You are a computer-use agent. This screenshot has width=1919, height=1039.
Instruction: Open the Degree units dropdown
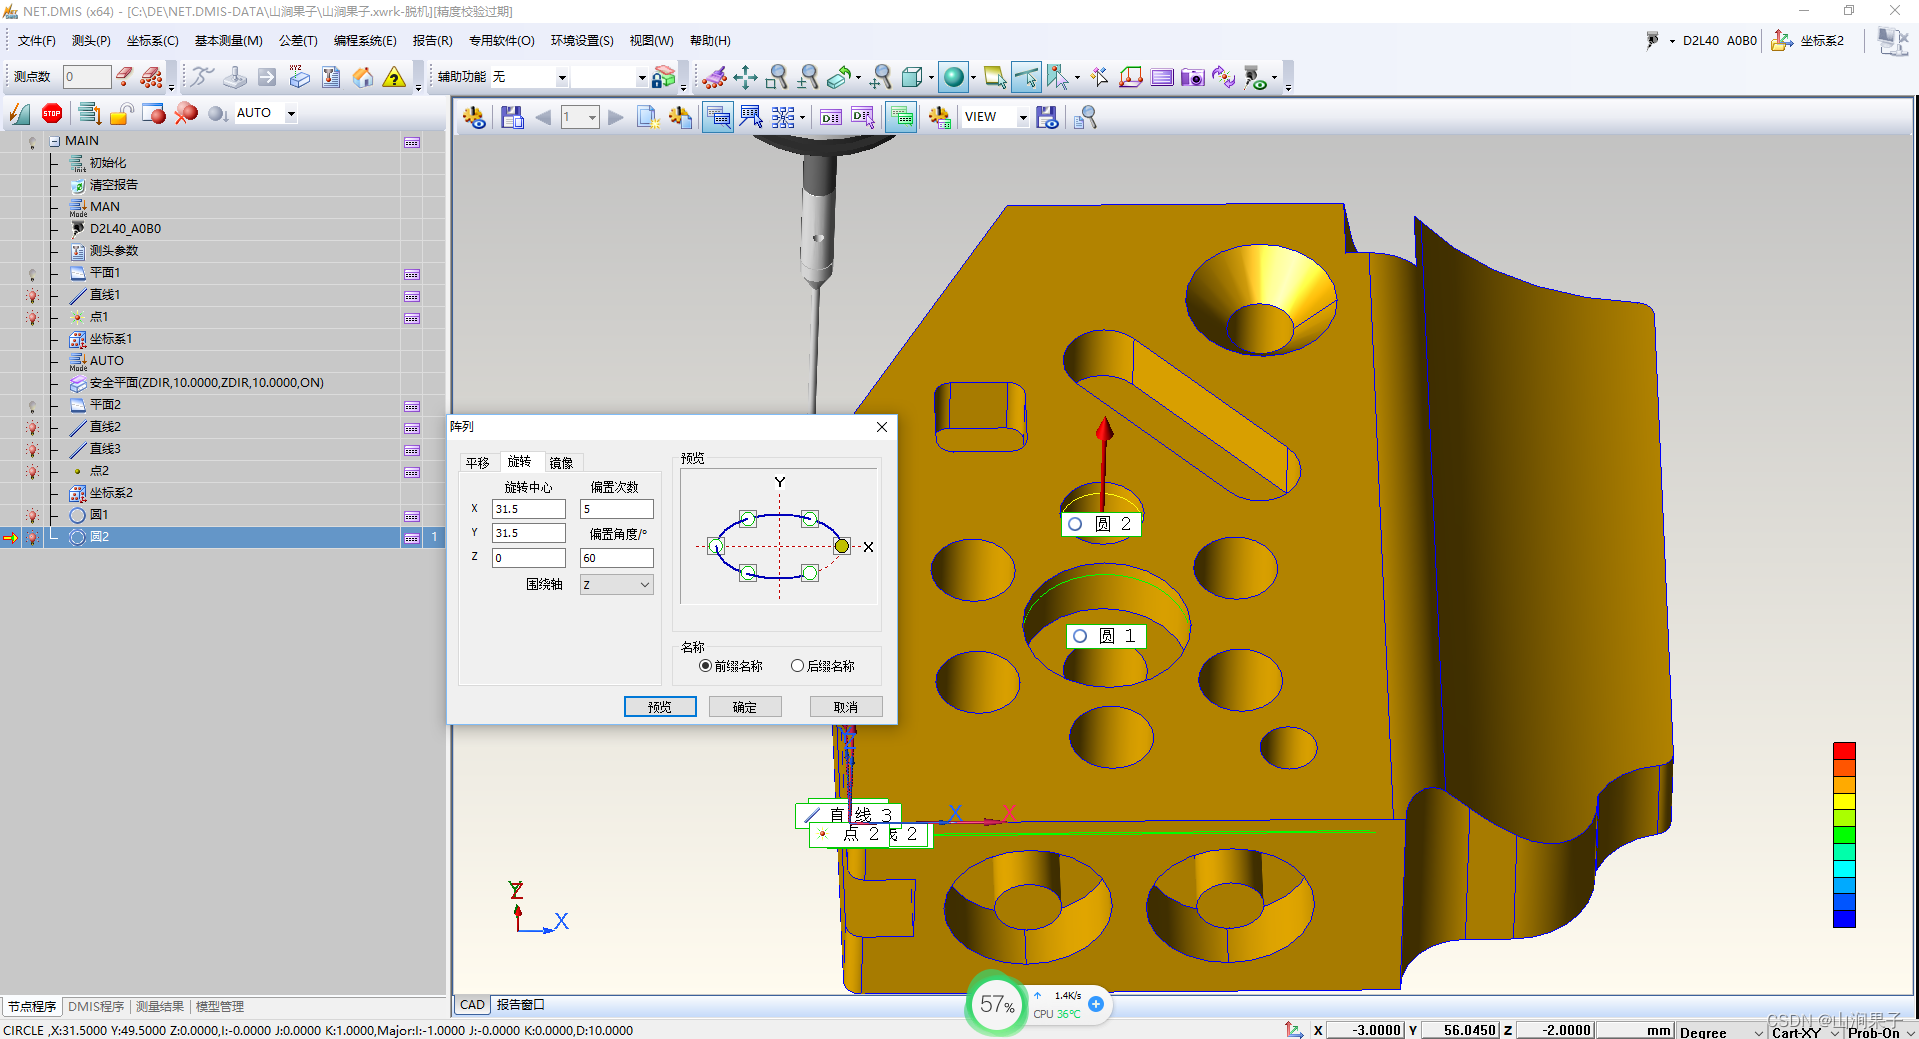click(x=1759, y=1032)
